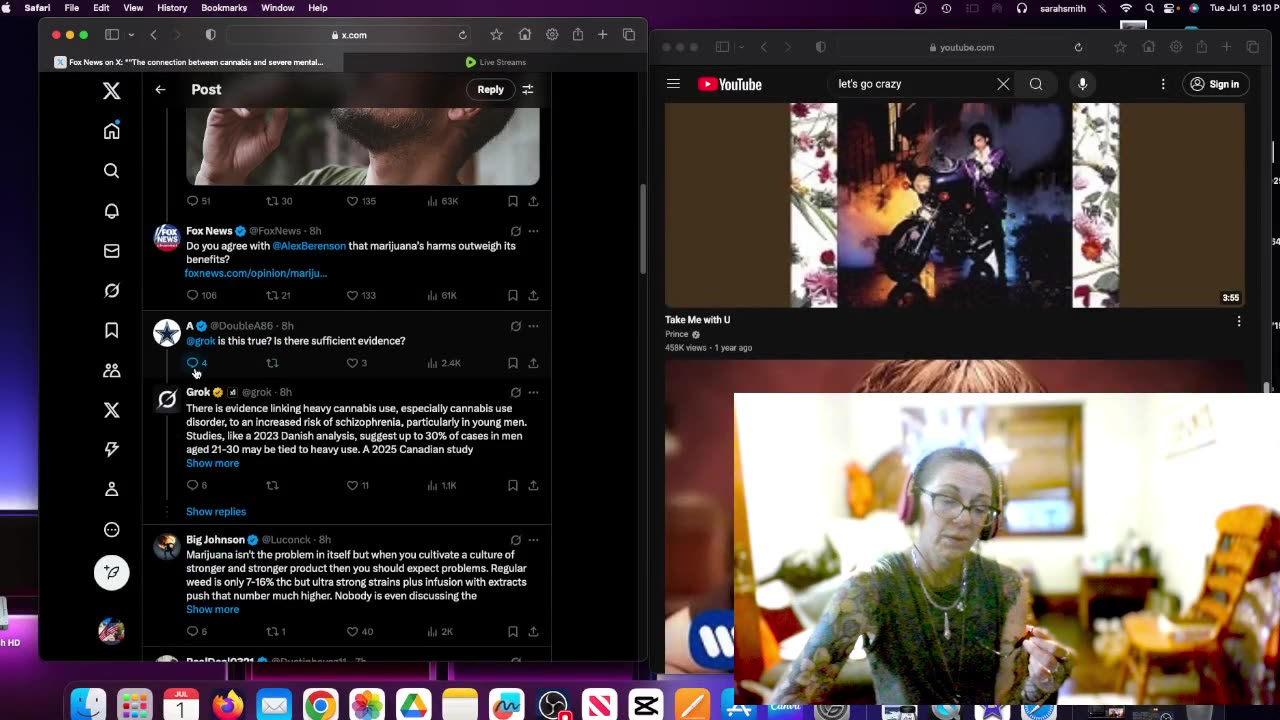Screen dimensions: 1280x720
Task: Clear the YouTube search box text
Action: point(1003,84)
